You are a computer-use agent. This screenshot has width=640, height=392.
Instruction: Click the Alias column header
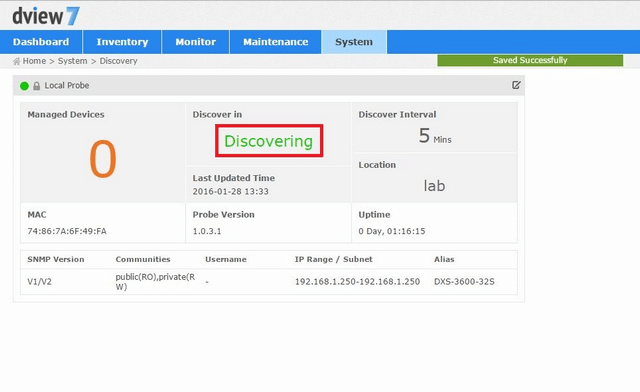(444, 259)
